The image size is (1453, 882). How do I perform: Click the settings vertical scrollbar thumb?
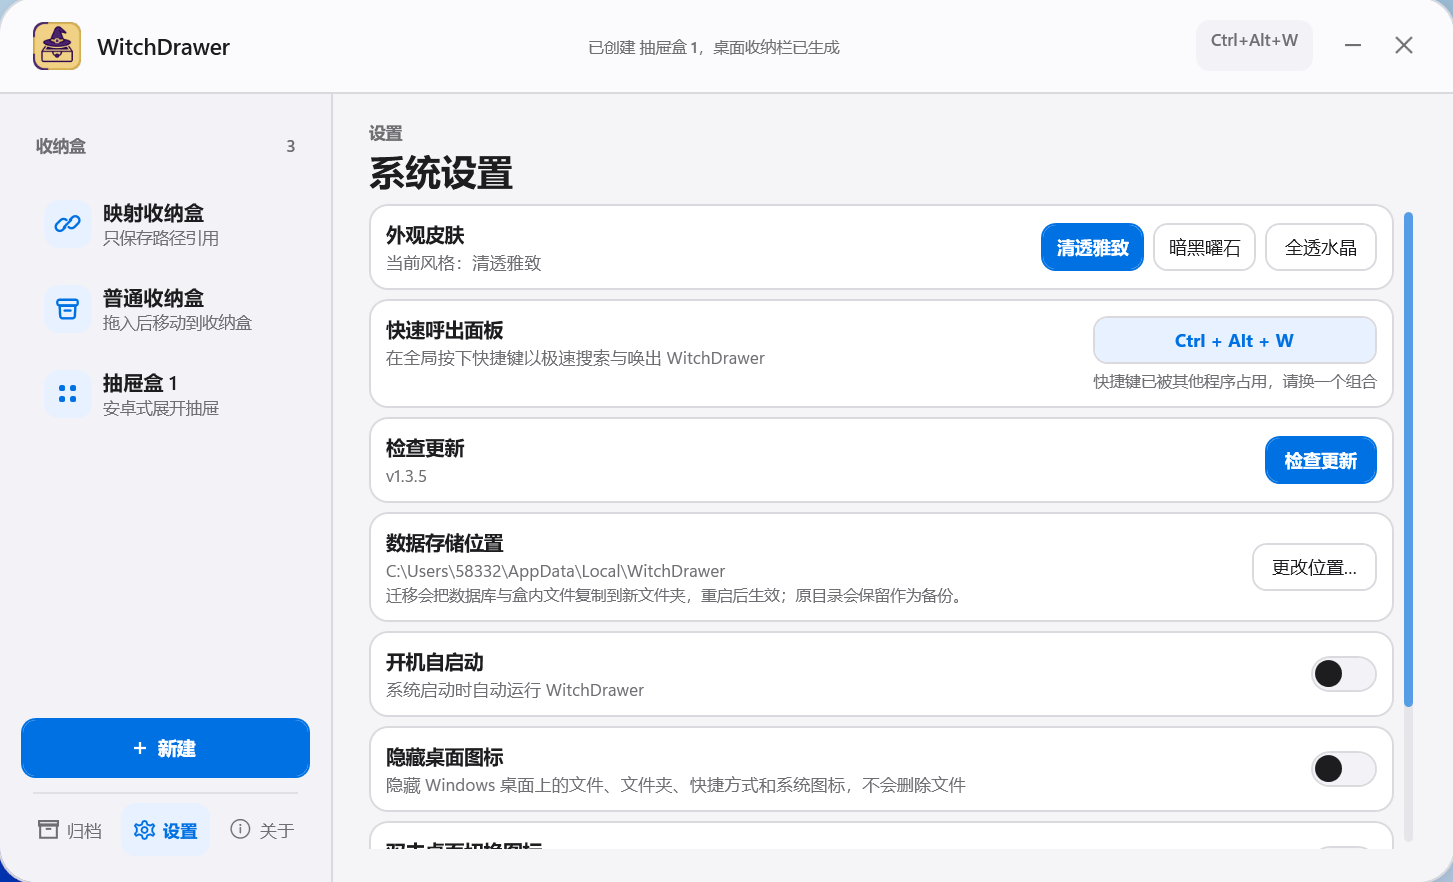pos(1408,460)
